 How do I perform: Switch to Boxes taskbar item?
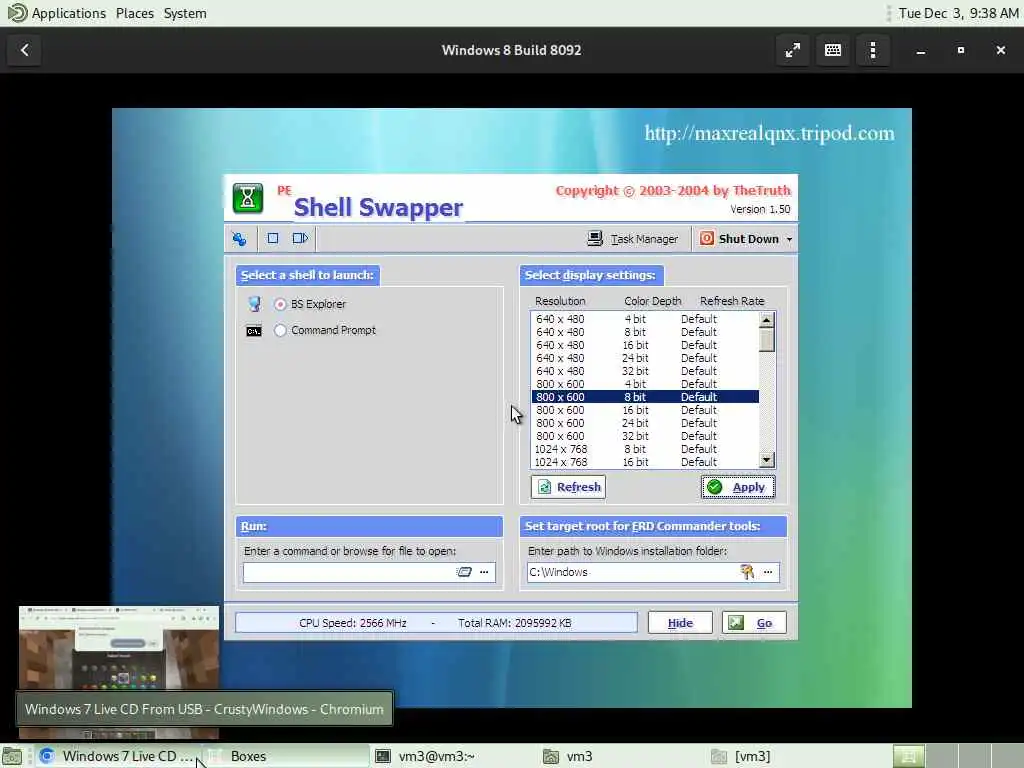[x=285, y=756]
